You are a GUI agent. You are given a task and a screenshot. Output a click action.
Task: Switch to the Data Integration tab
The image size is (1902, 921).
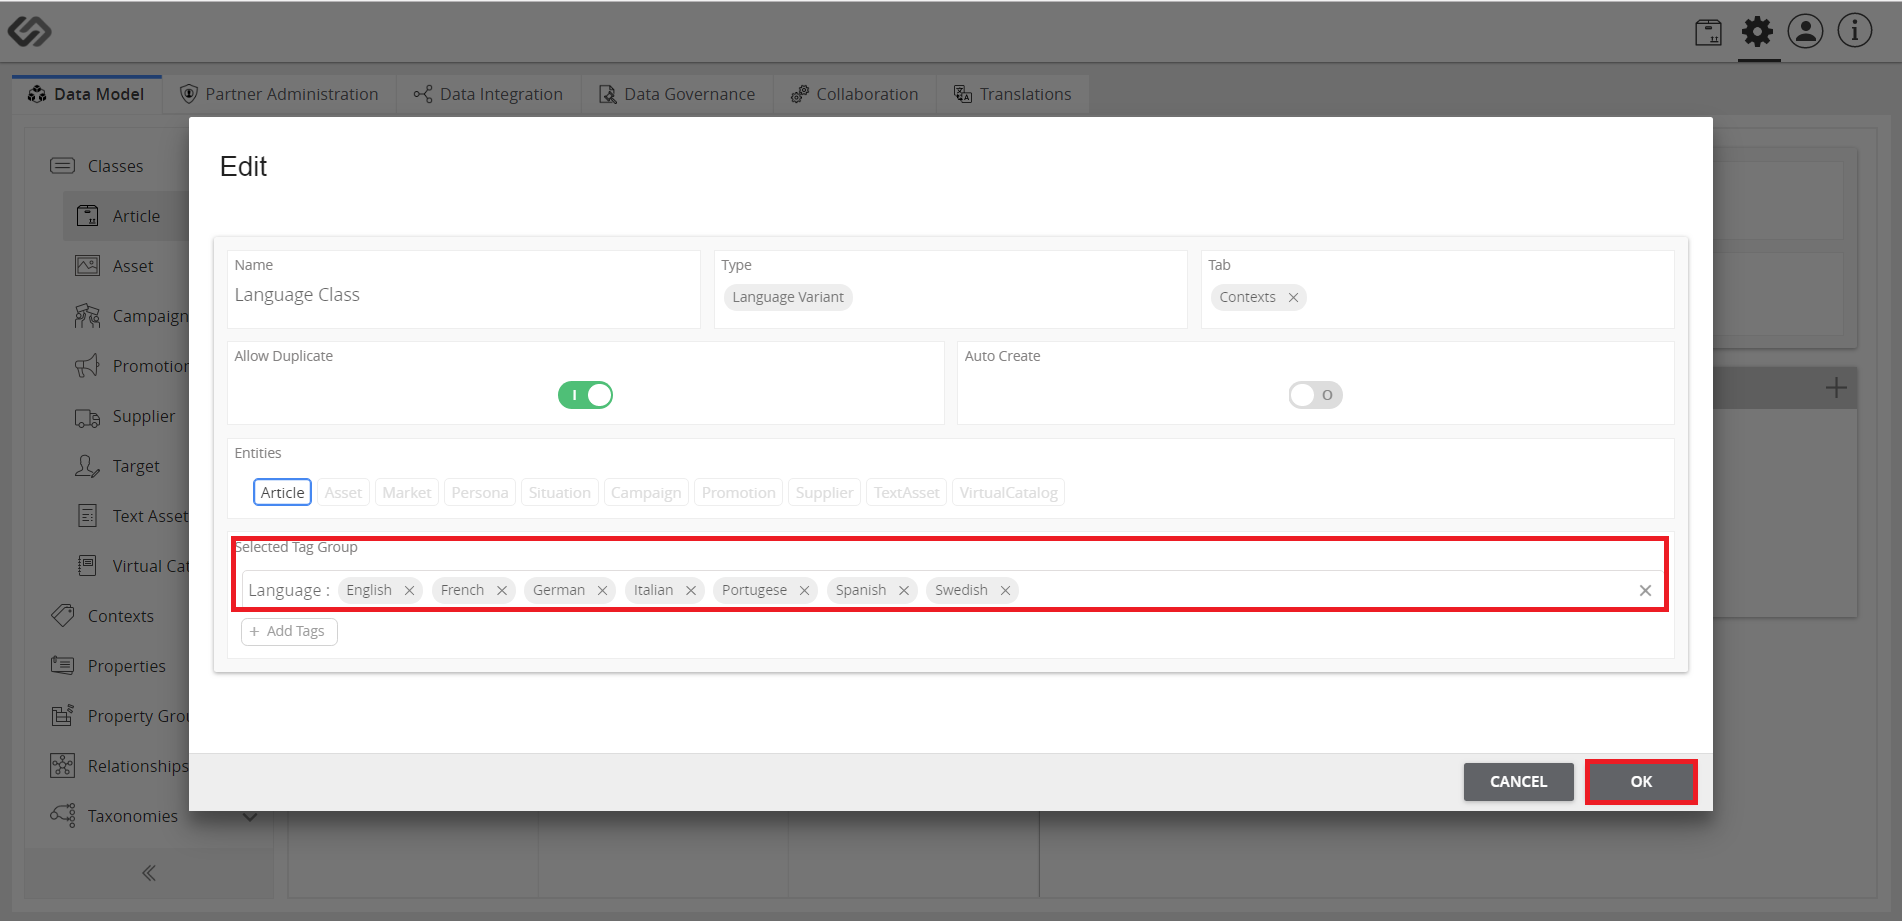click(x=488, y=94)
